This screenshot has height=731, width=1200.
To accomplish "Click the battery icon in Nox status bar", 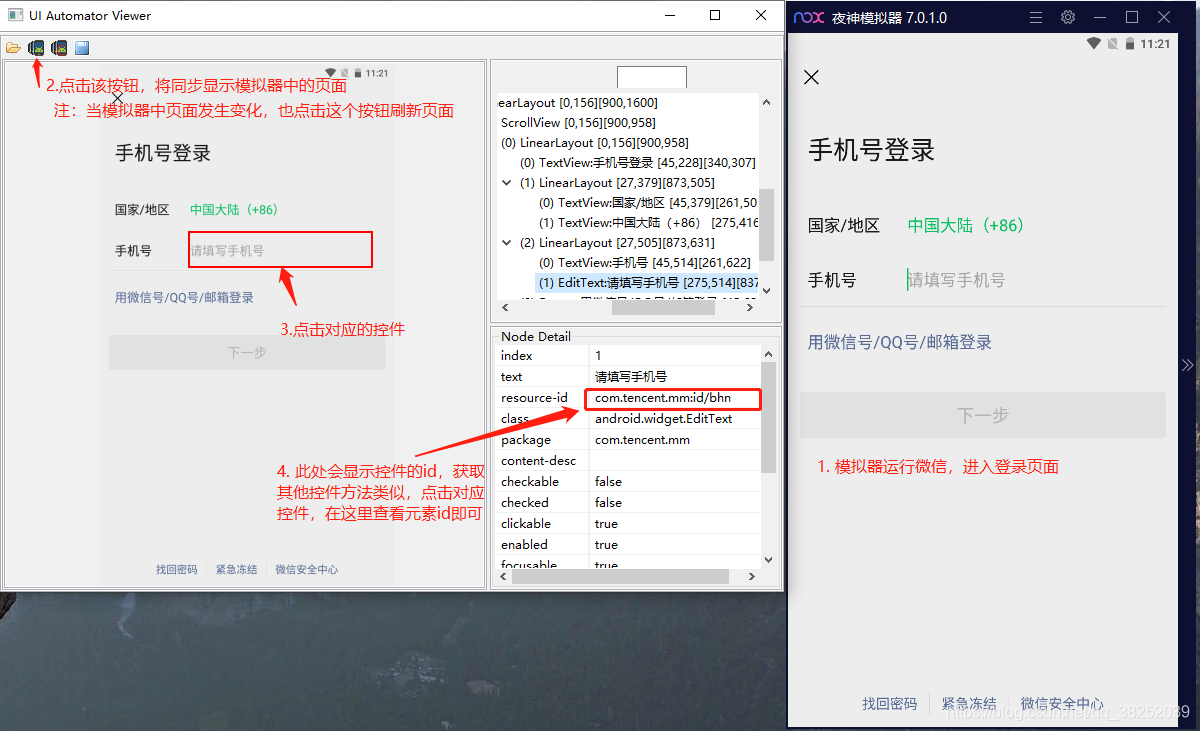I will click(x=1129, y=44).
